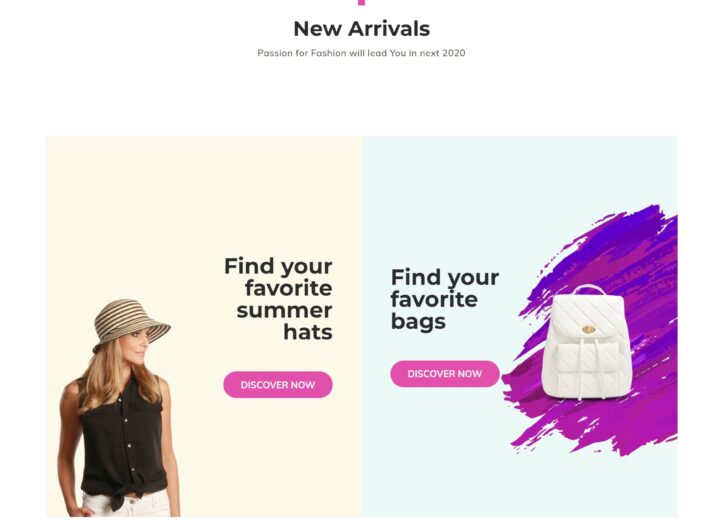Click 'Find your favorite bags' heading
The image size is (720, 520).
(444, 299)
